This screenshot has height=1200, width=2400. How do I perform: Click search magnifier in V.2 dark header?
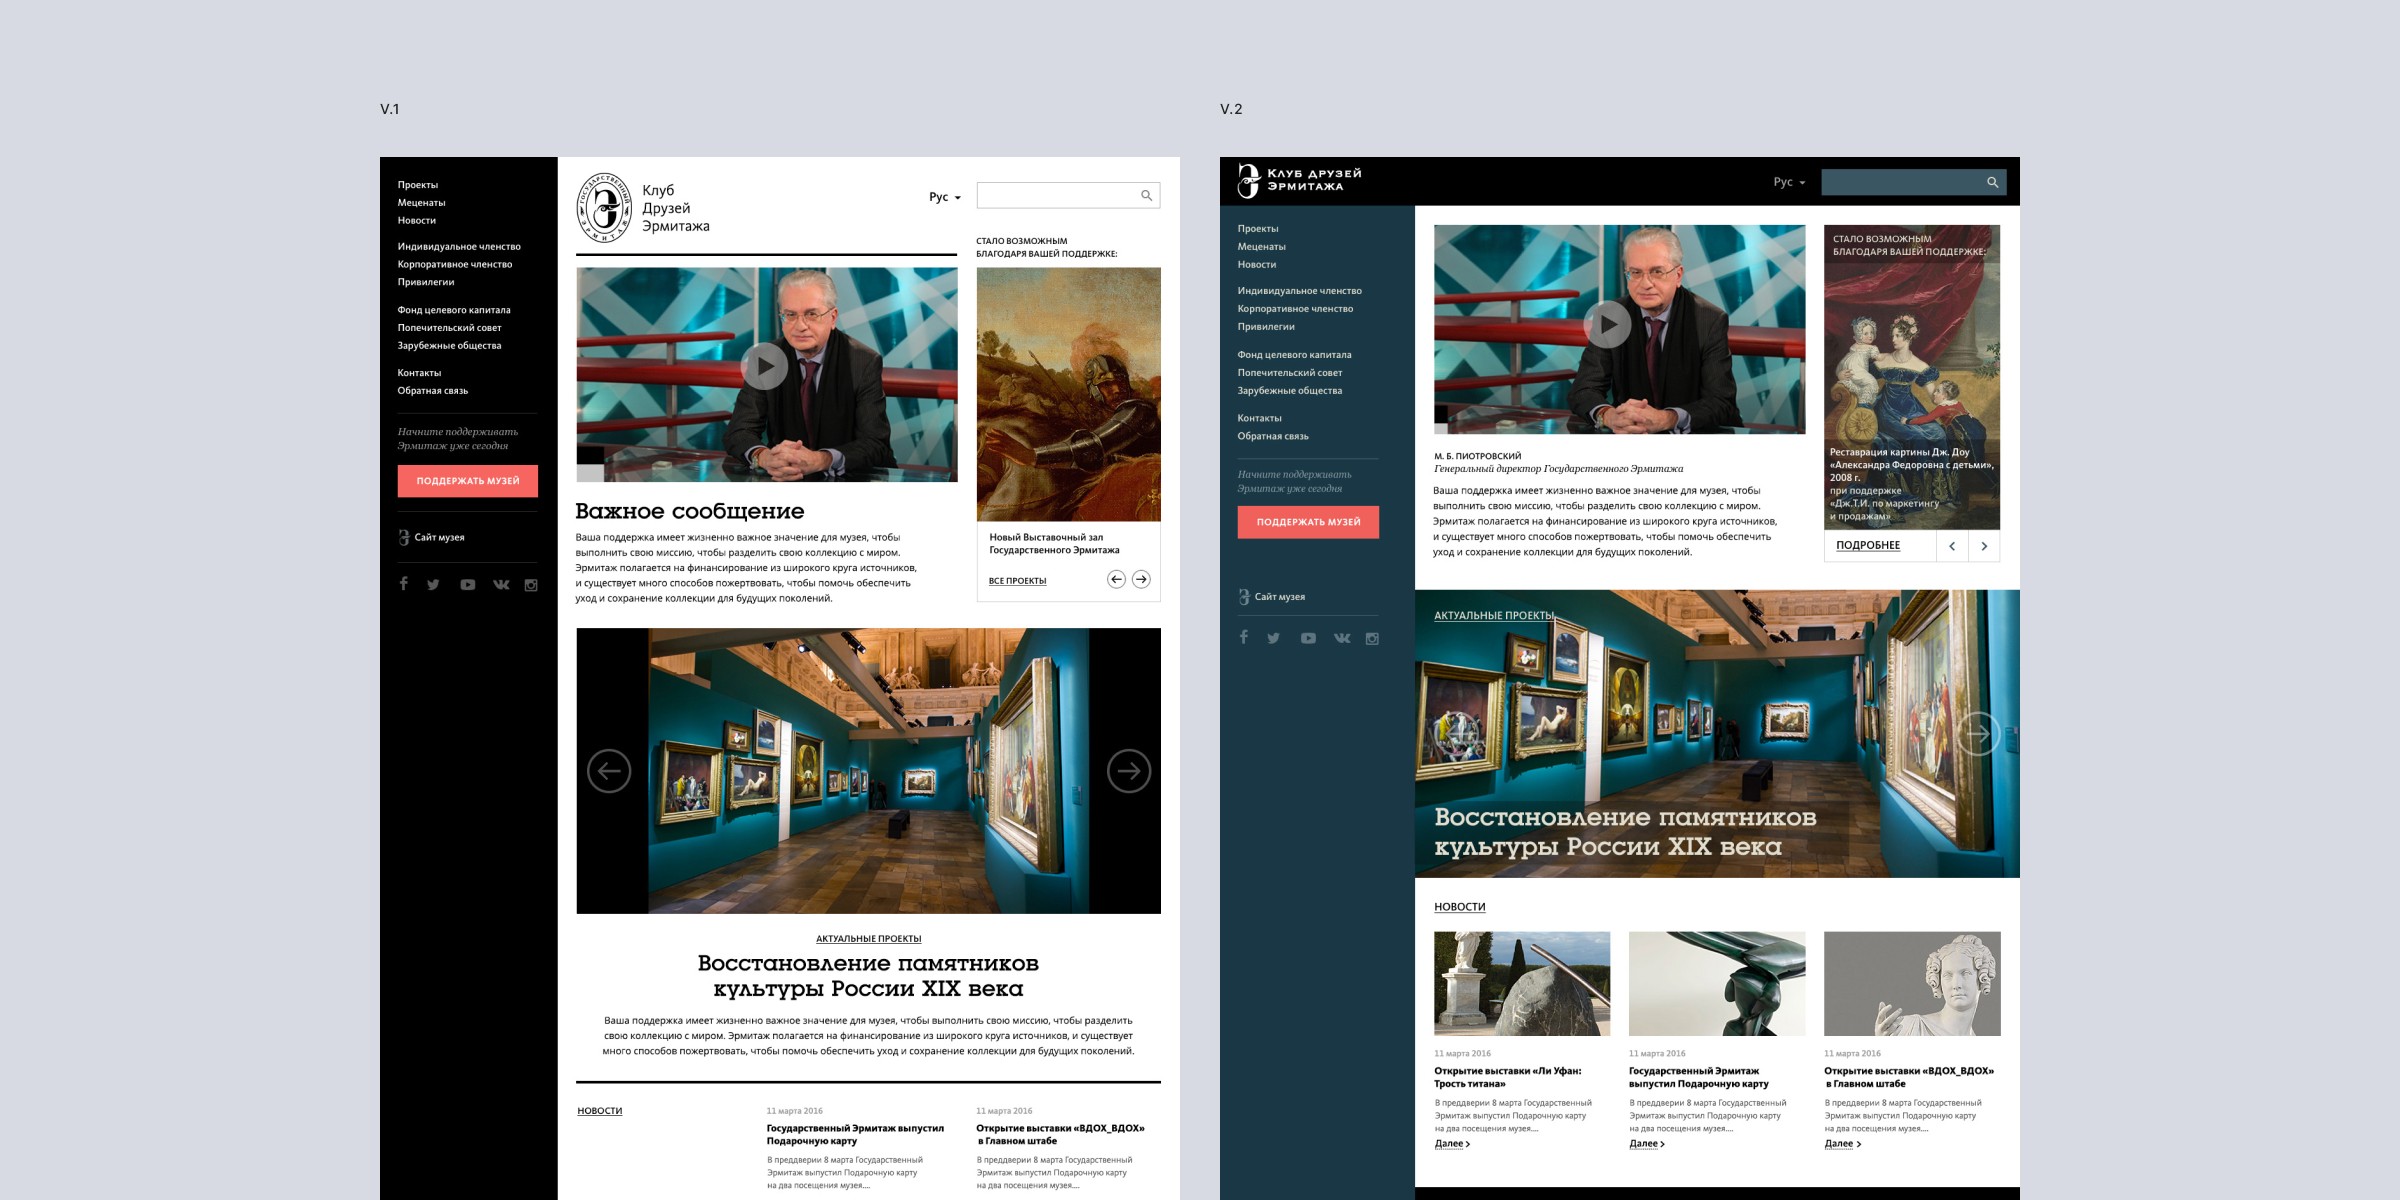(x=1992, y=182)
